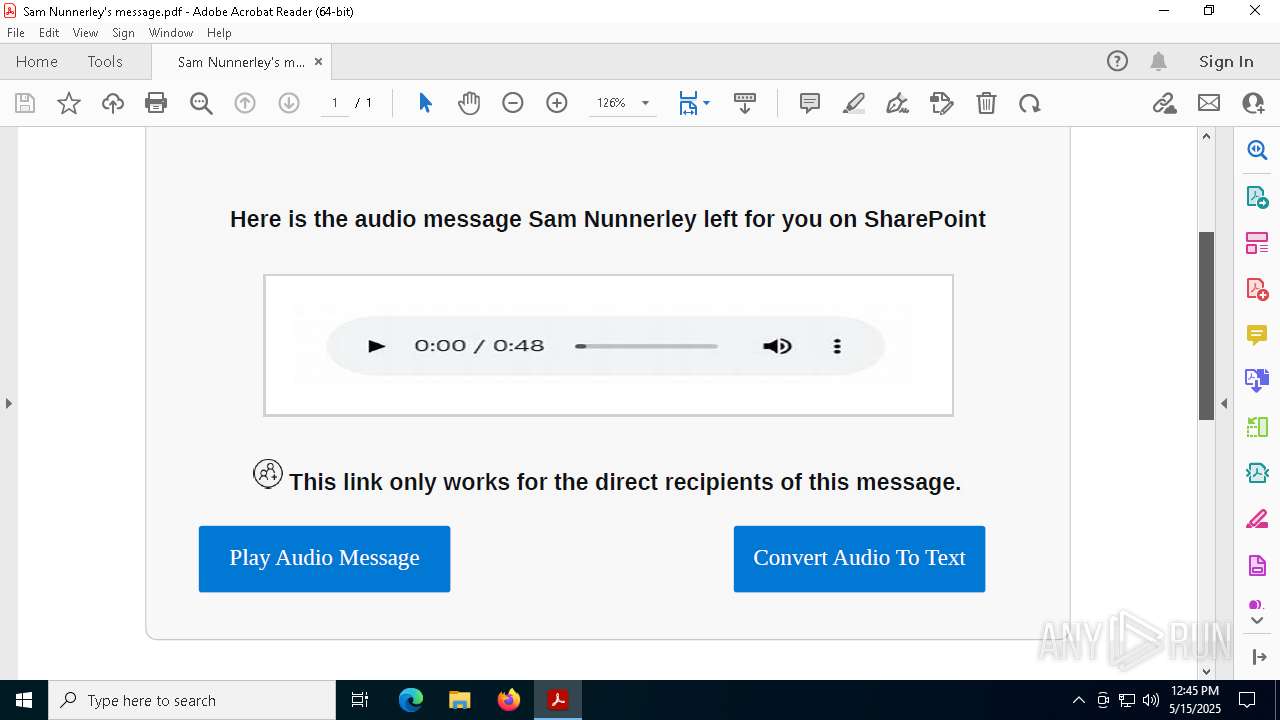Screen dimensions: 1280x720
Task: Select the Highlight text marker tool
Action: coord(854,103)
